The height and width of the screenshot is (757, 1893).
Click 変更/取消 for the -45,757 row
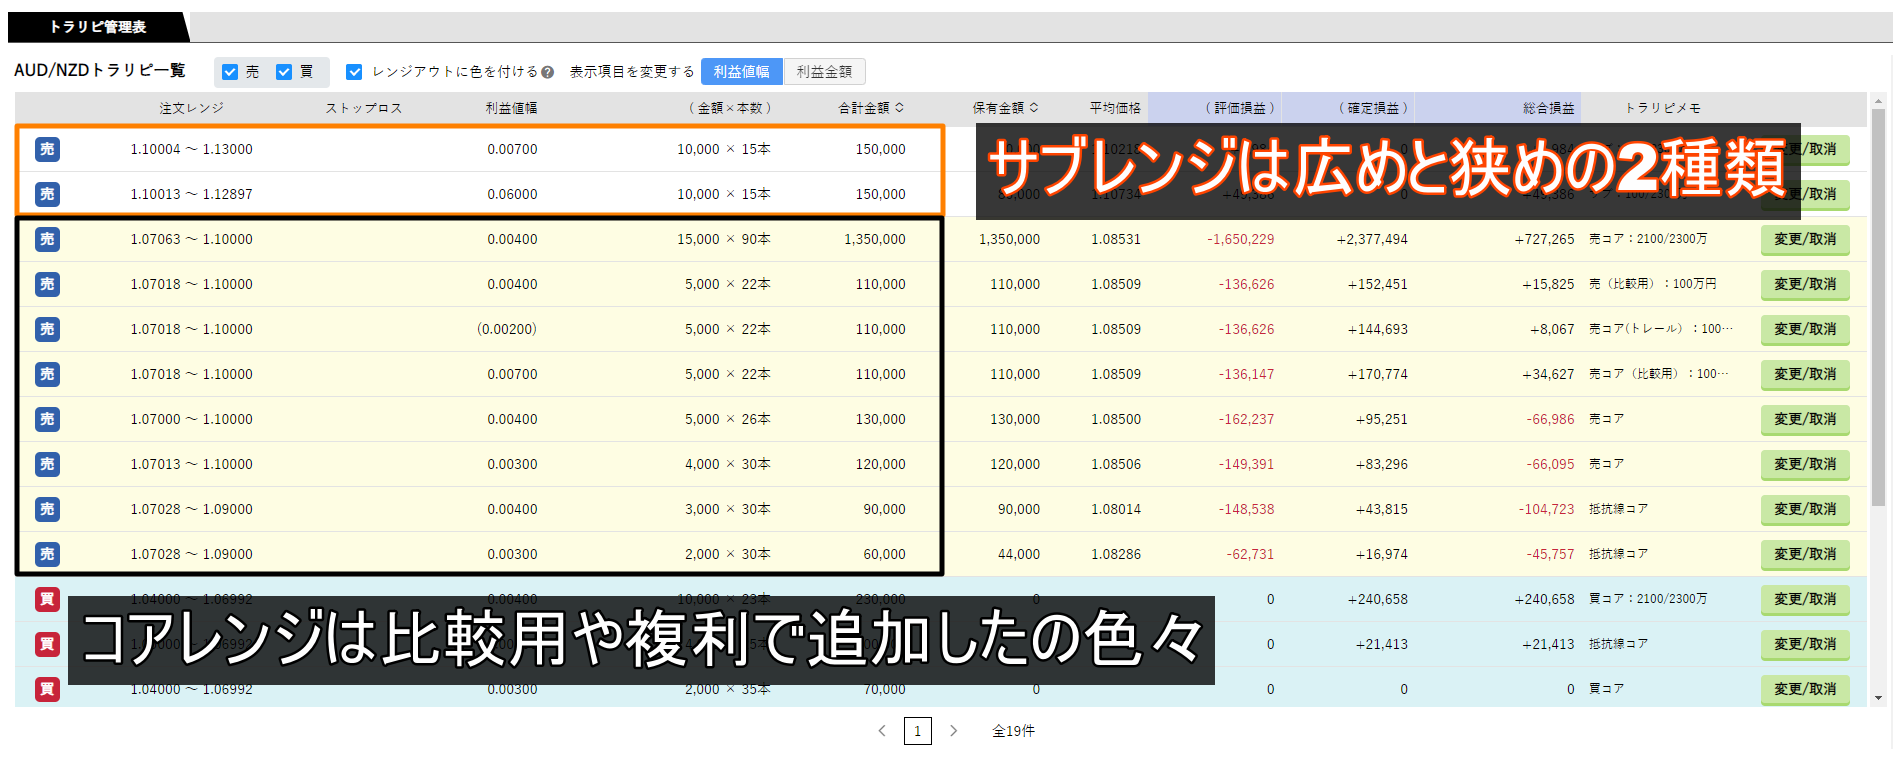[x=1805, y=555]
